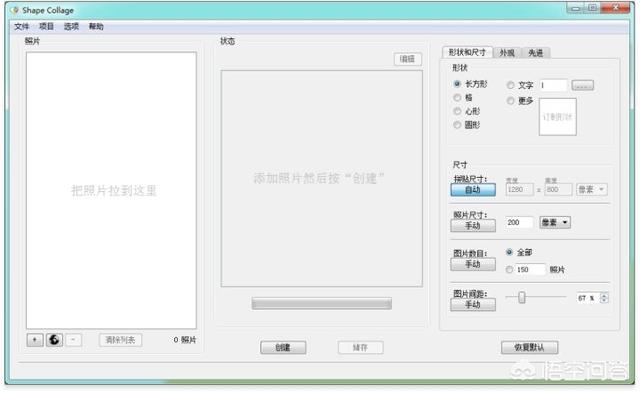The image size is (640, 393).
Task: Click the photo count field 150
Action: (x=530, y=269)
